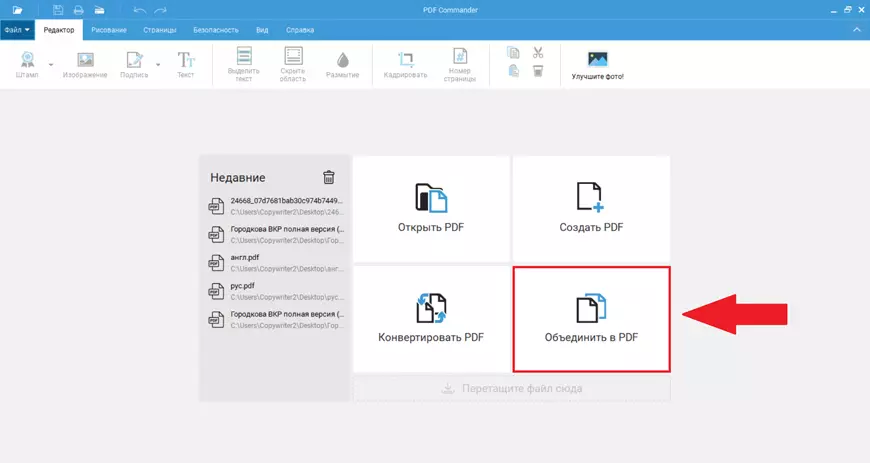This screenshot has width=870, height=463.
Task: Open the Подпись dropdown arrow
Action: click(x=158, y=65)
